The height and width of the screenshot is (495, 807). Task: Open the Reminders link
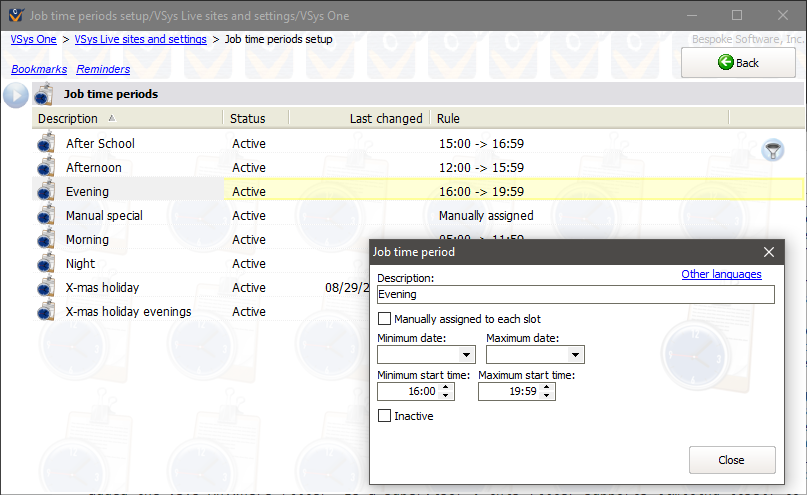click(x=103, y=70)
